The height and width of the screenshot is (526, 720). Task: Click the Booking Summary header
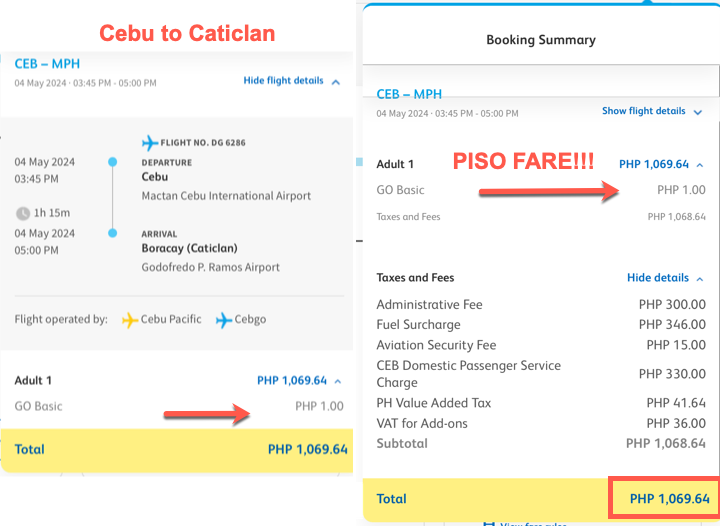(x=540, y=41)
